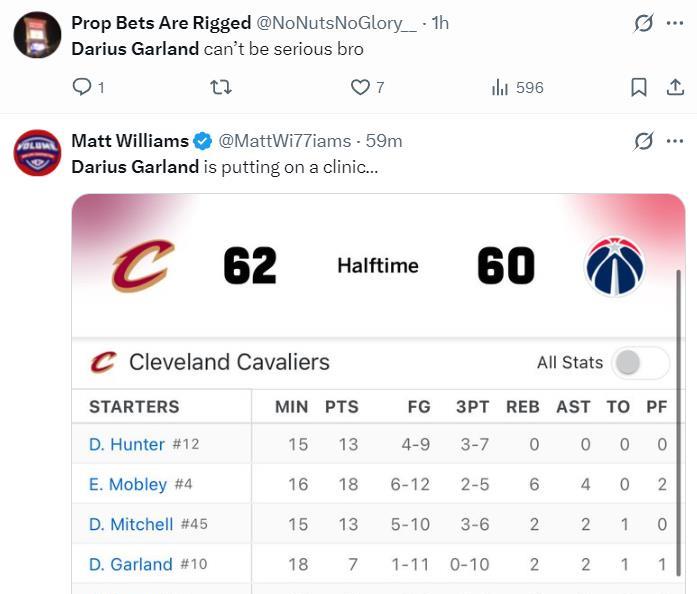Screen dimensions: 697x594
Task: Open Matt Williams profile name link
Action: pyautogui.click(x=129, y=141)
